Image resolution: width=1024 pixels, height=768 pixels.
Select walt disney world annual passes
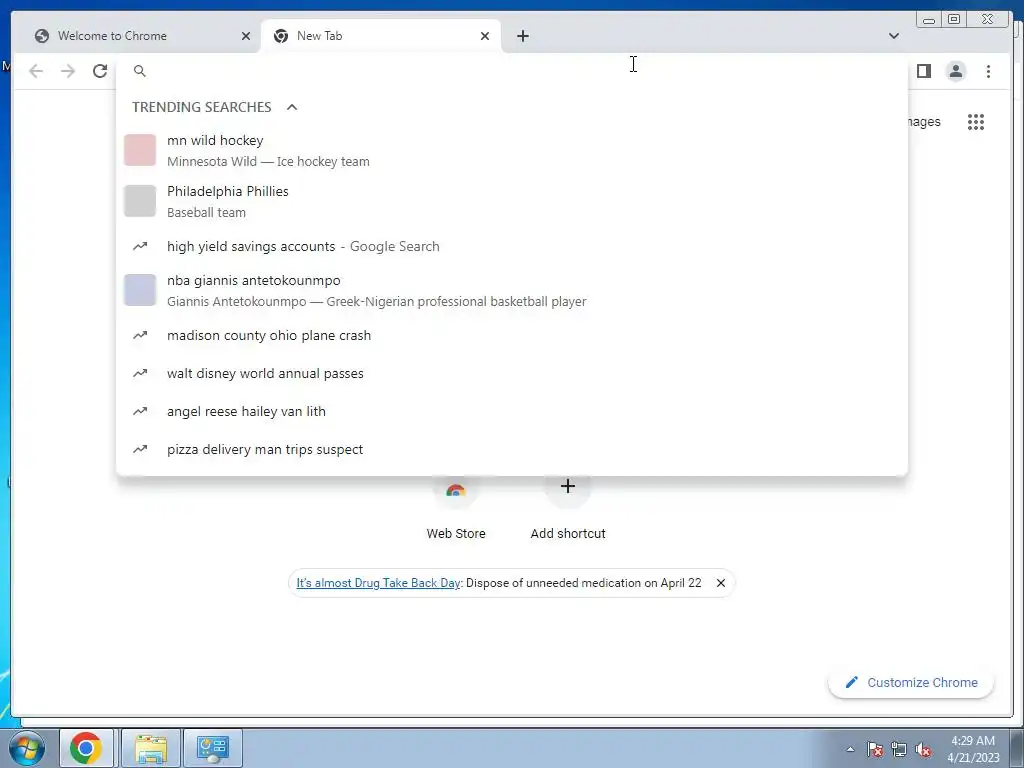click(512, 374)
